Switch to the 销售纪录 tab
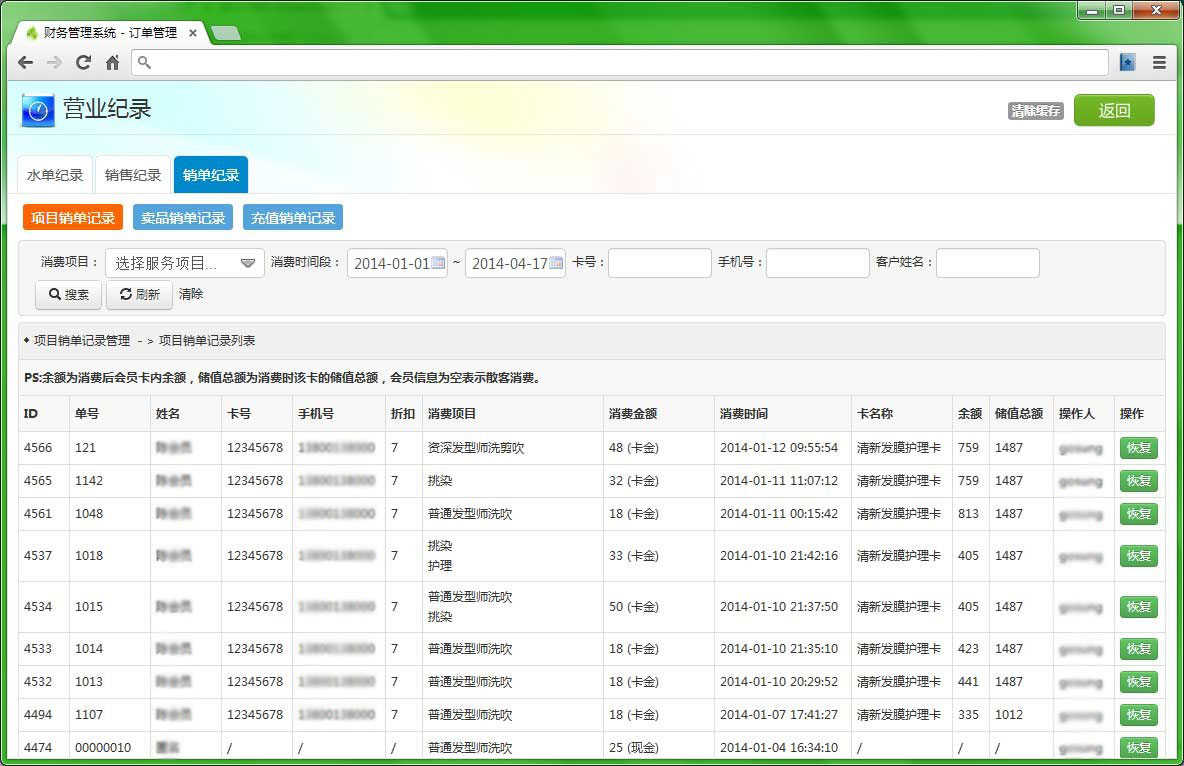The height and width of the screenshot is (766, 1184). point(133,175)
